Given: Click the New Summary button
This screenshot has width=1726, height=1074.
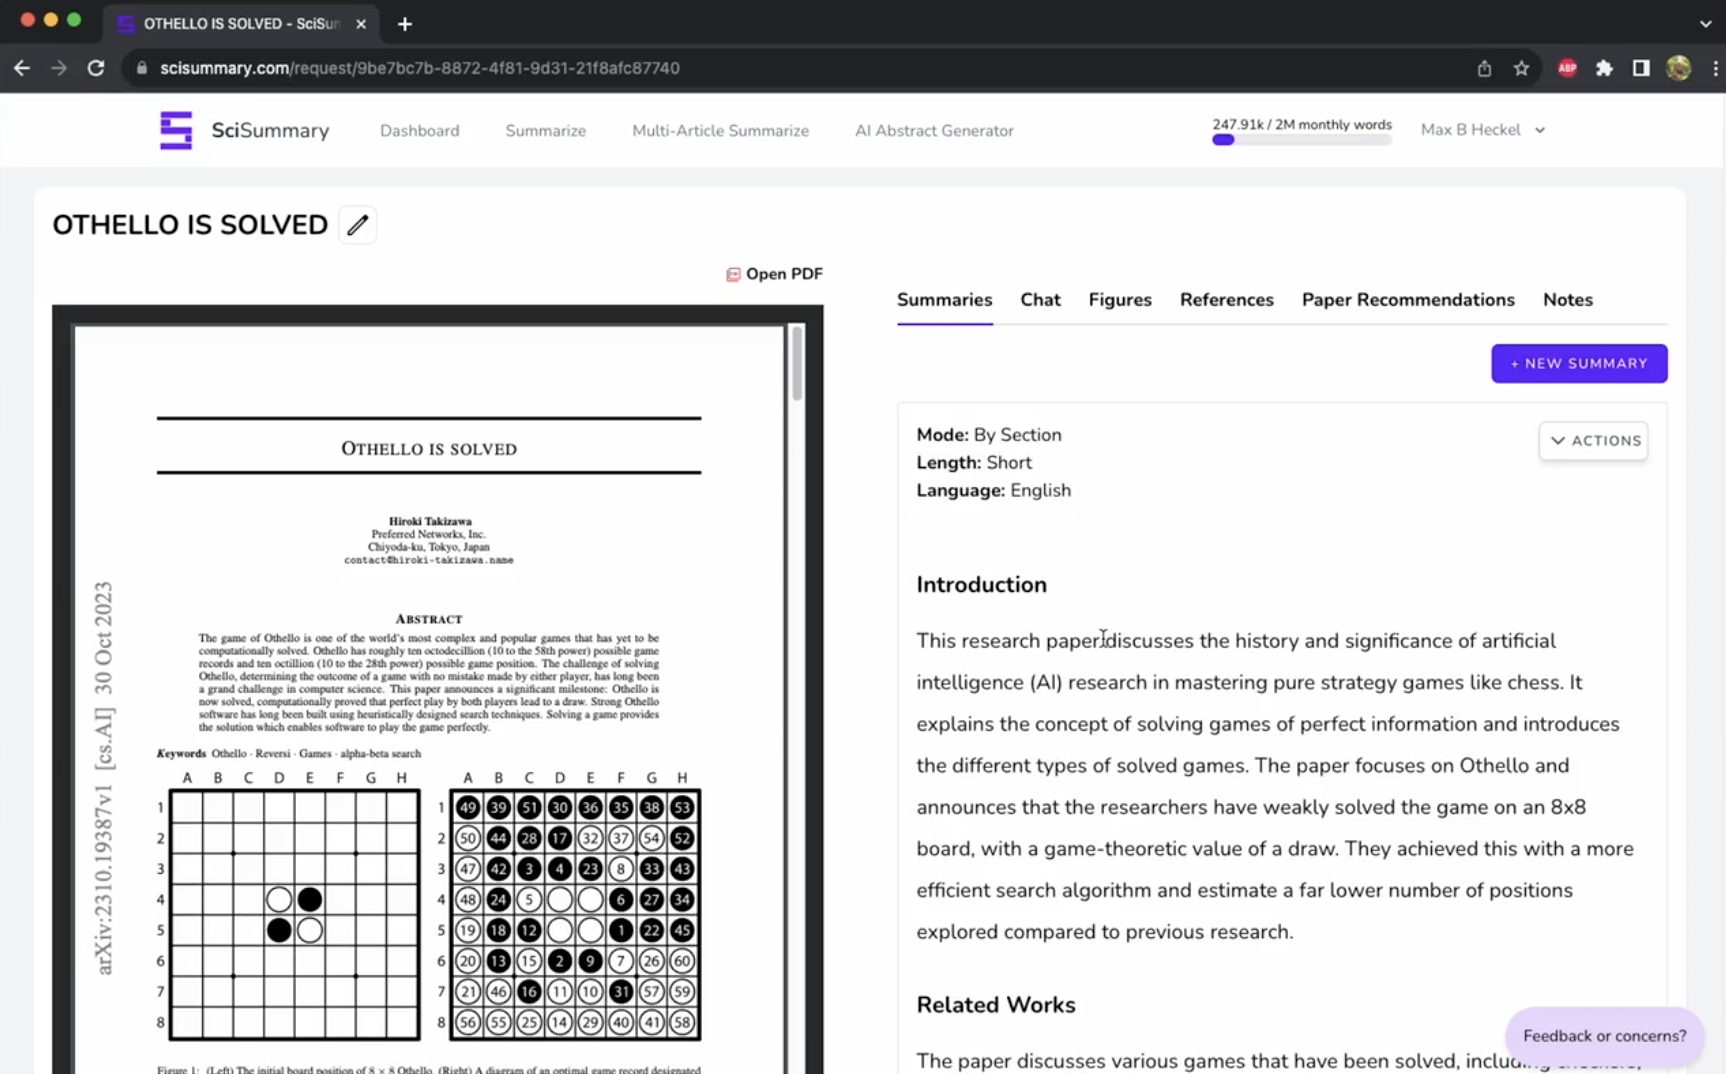Looking at the screenshot, I should pyautogui.click(x=1579, y=364).
